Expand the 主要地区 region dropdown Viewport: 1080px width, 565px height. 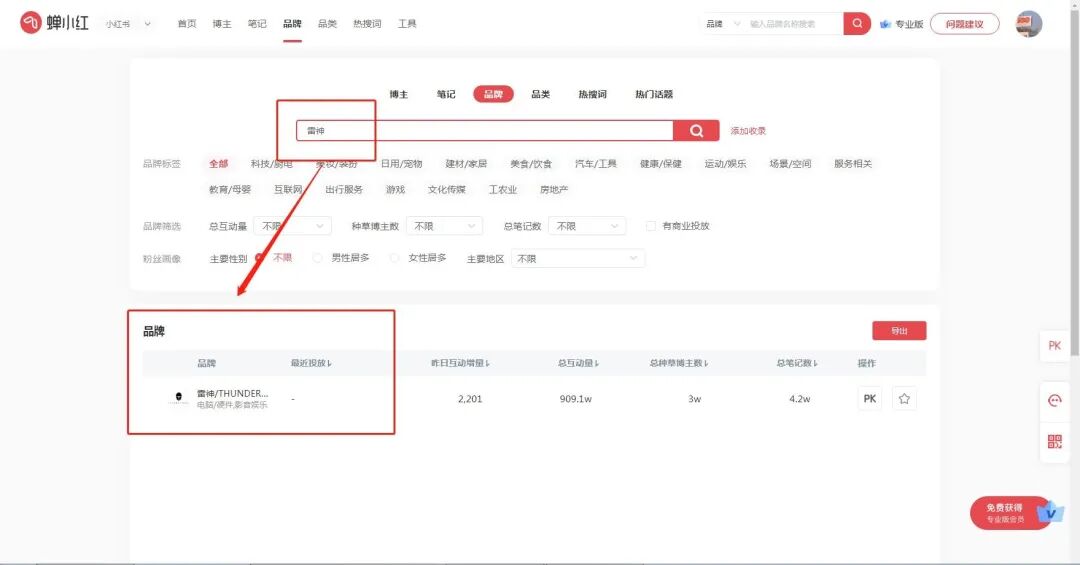[x=578, y=258]
